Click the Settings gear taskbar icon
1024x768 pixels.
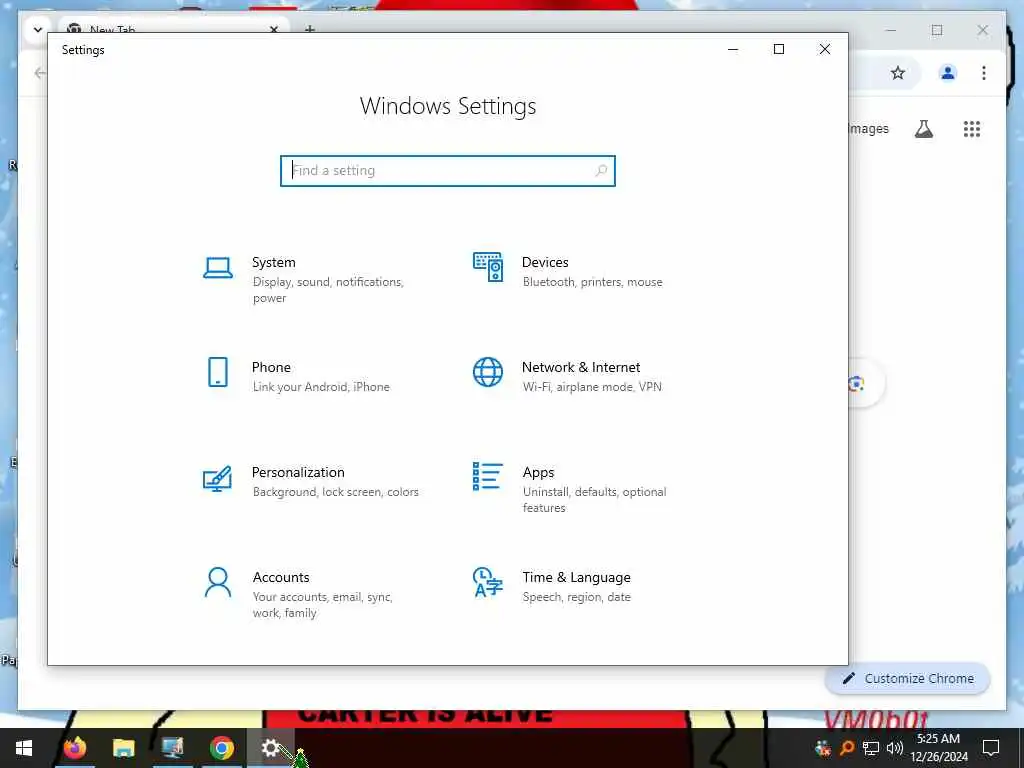pyautogui.click(x=270, y=748)
